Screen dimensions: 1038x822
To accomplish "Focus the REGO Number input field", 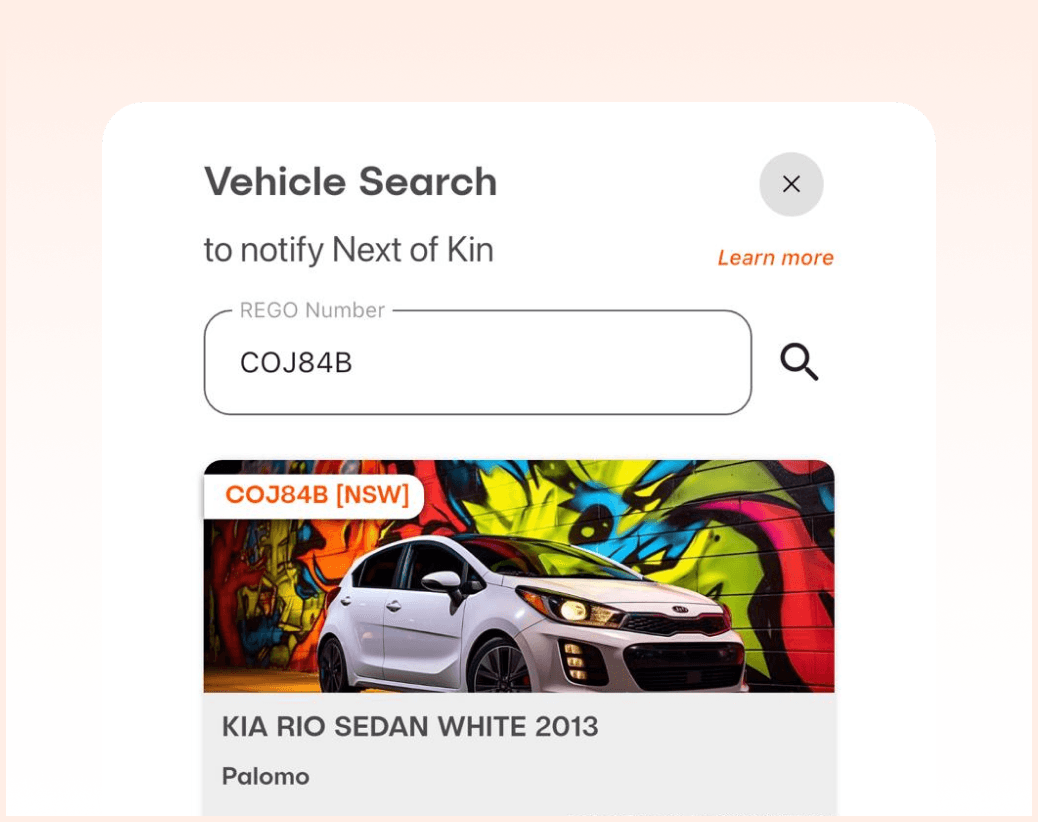I will [478, 363].
